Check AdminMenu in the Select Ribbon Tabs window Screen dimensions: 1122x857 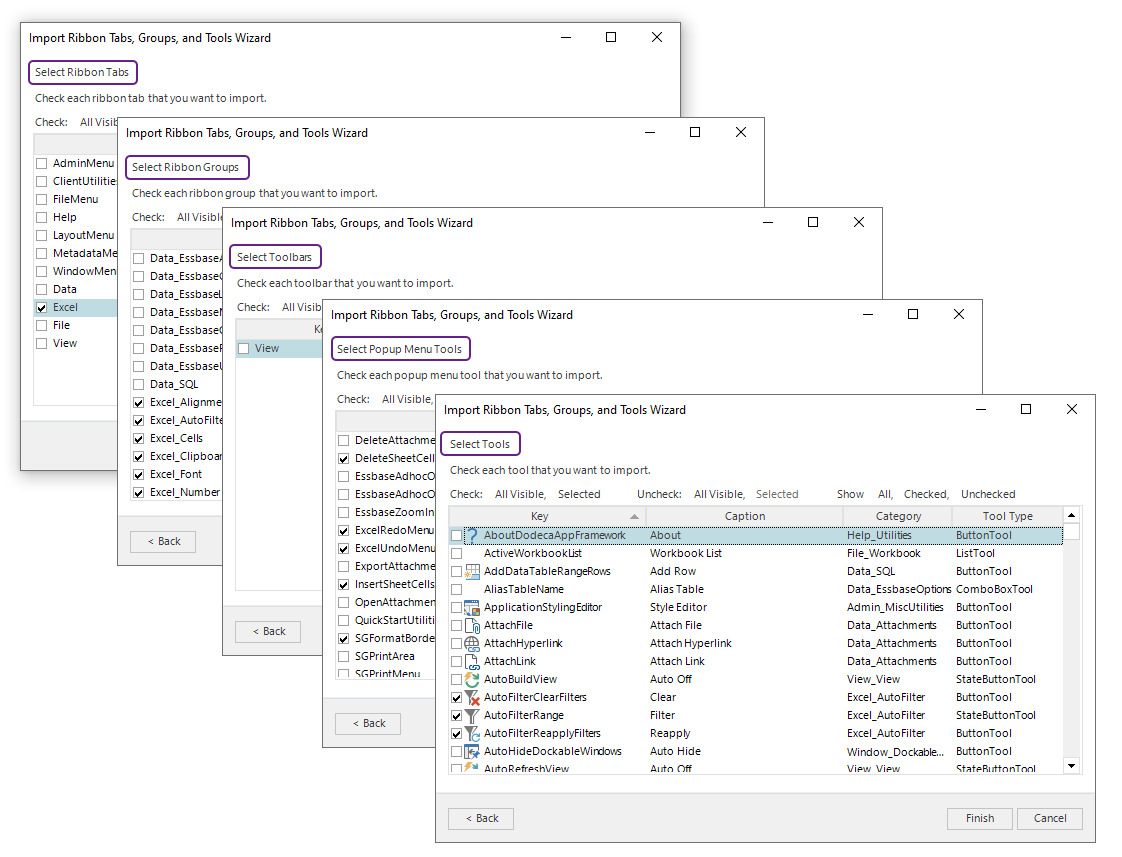42,163
